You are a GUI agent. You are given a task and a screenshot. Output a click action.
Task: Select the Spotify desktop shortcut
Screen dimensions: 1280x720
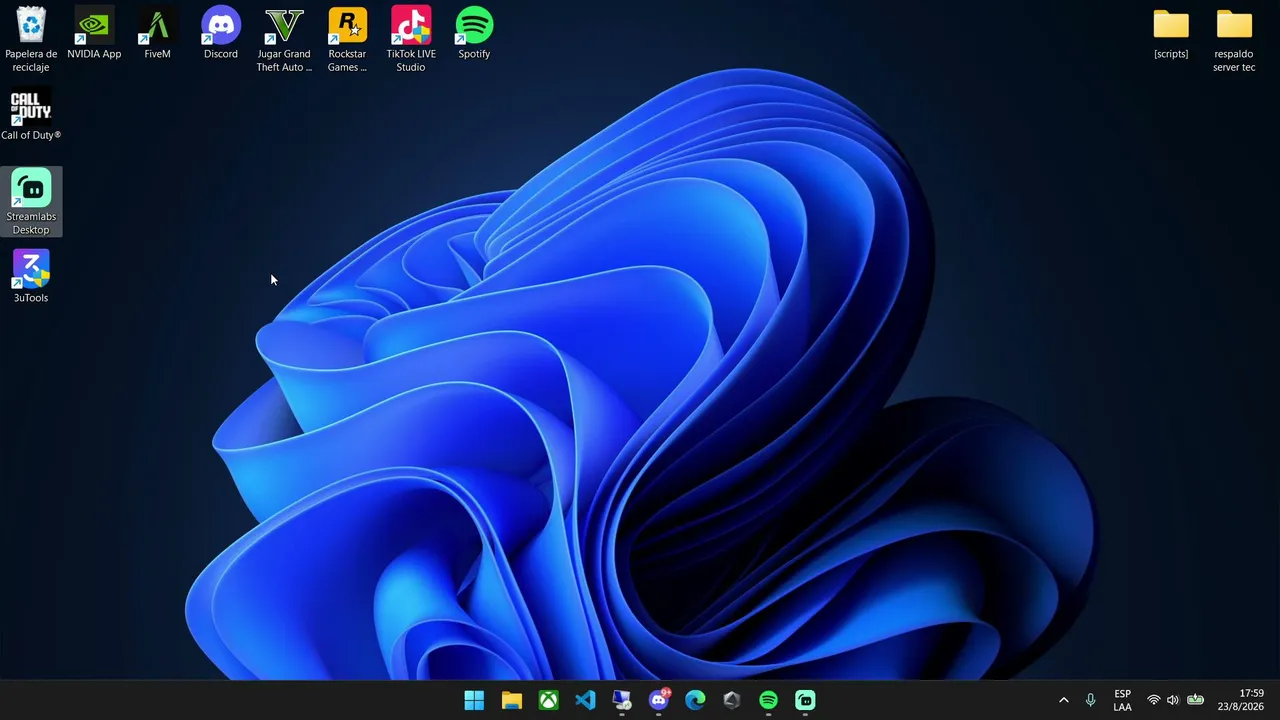[x=474, y=34]
